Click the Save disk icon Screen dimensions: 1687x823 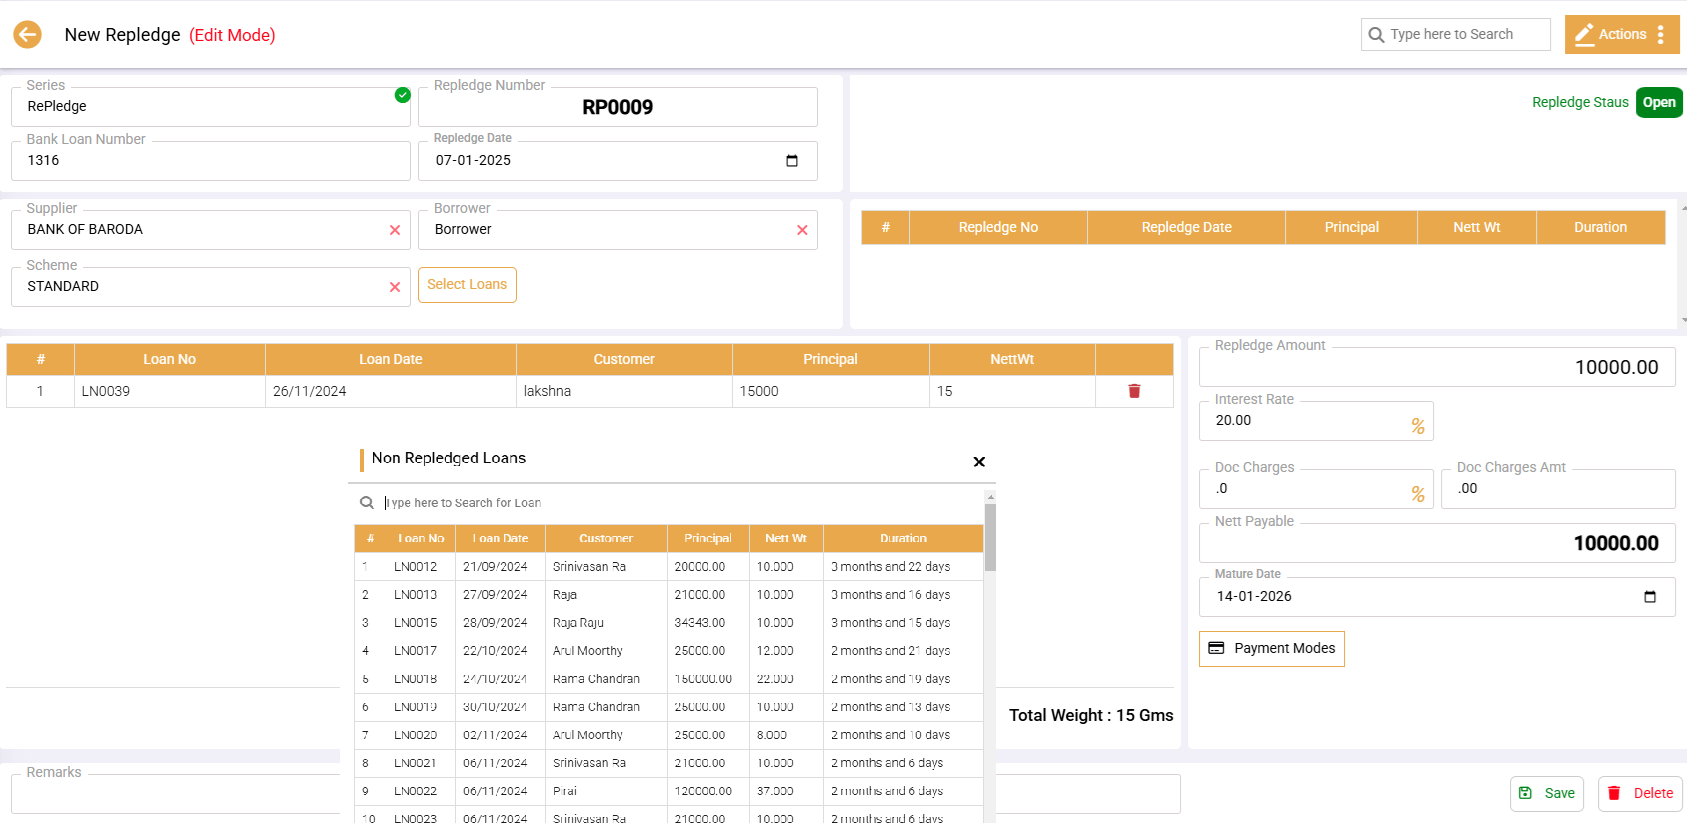coord(1526,793)
